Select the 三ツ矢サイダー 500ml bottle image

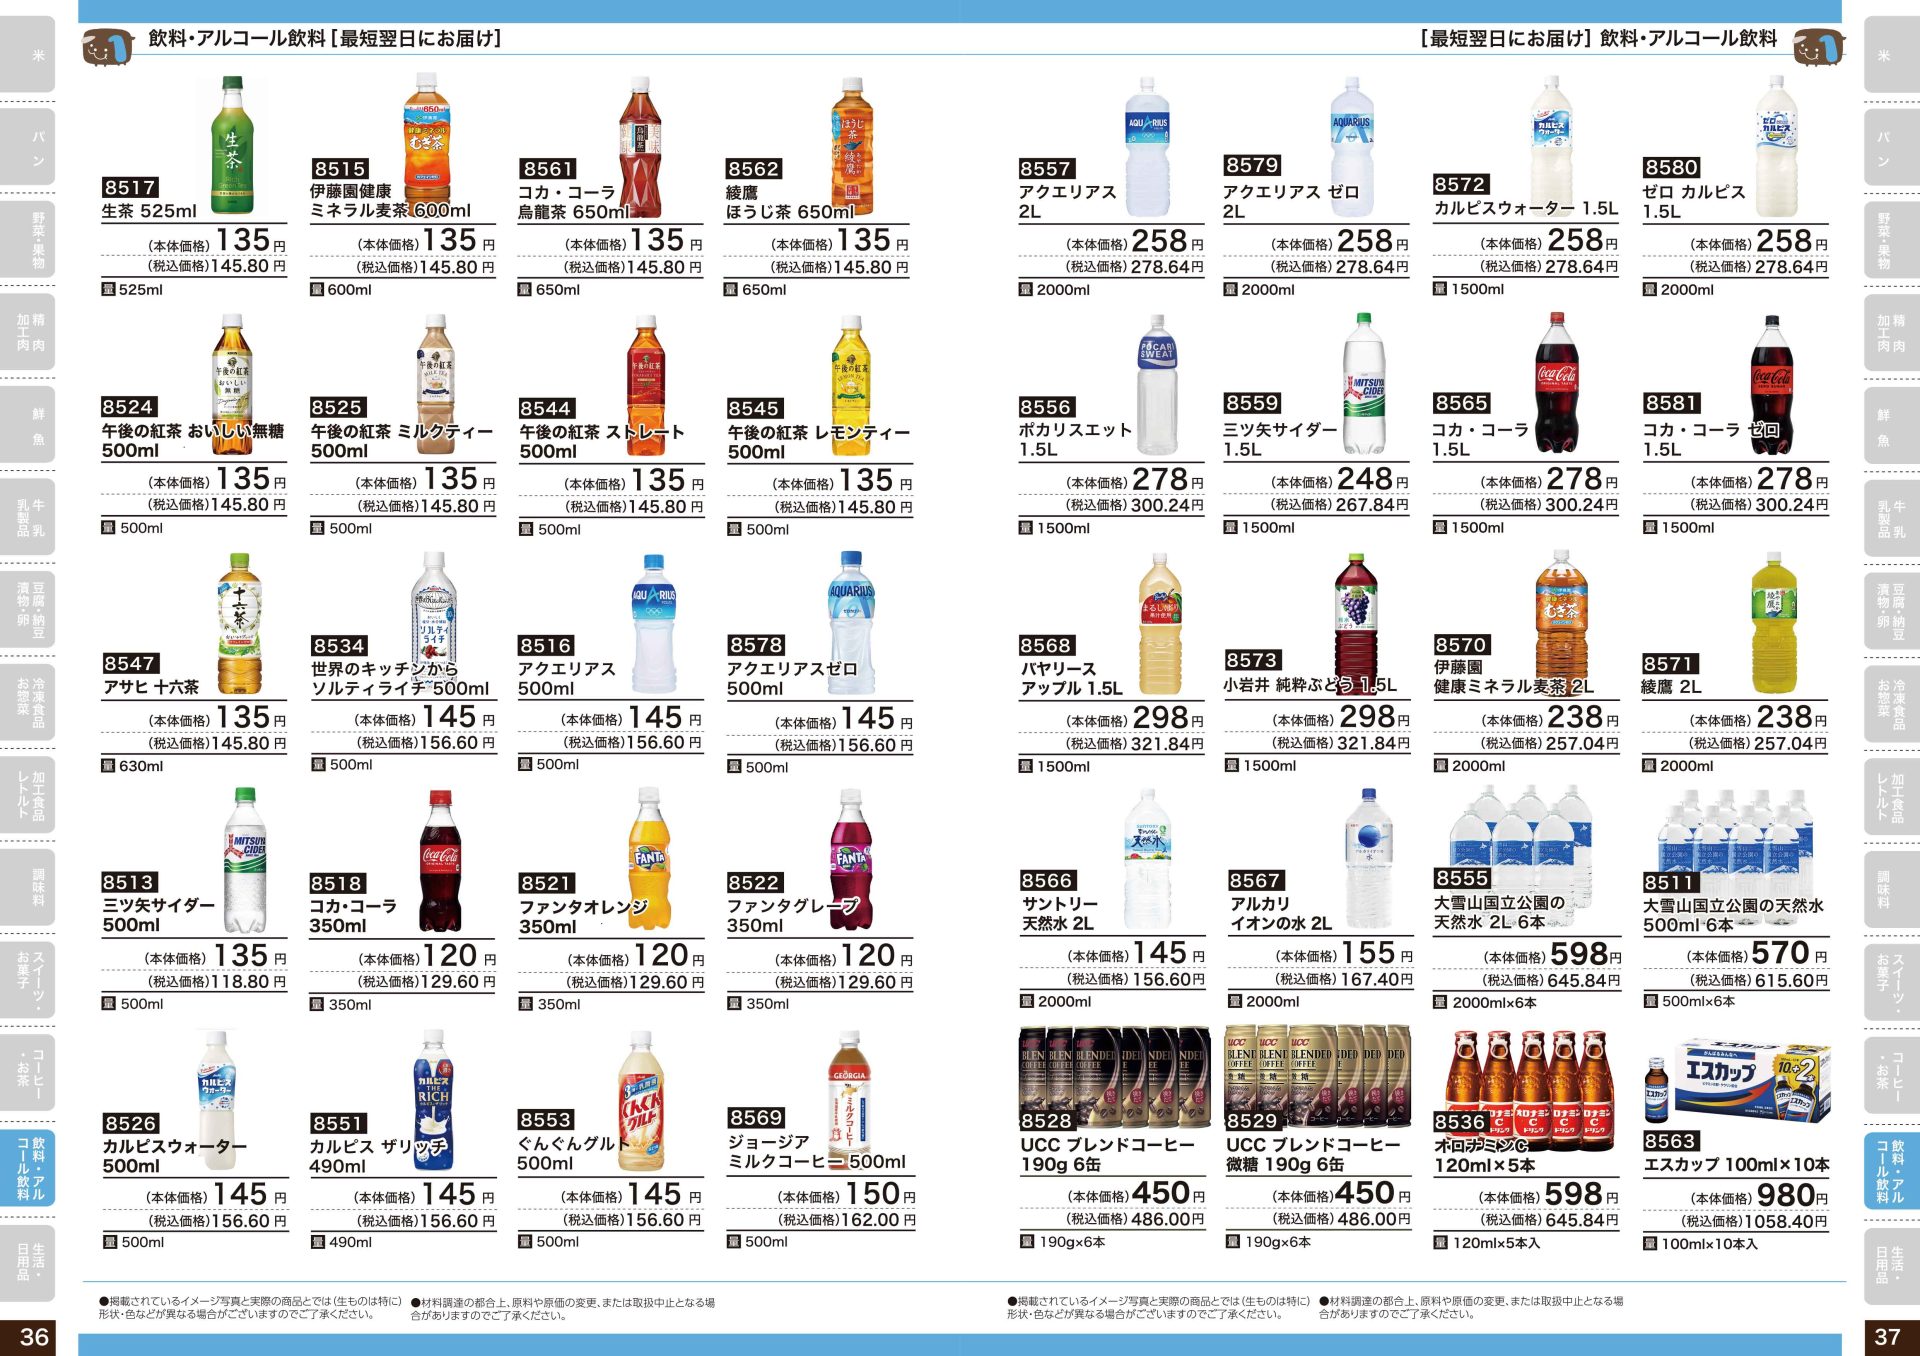click(246, 860)
